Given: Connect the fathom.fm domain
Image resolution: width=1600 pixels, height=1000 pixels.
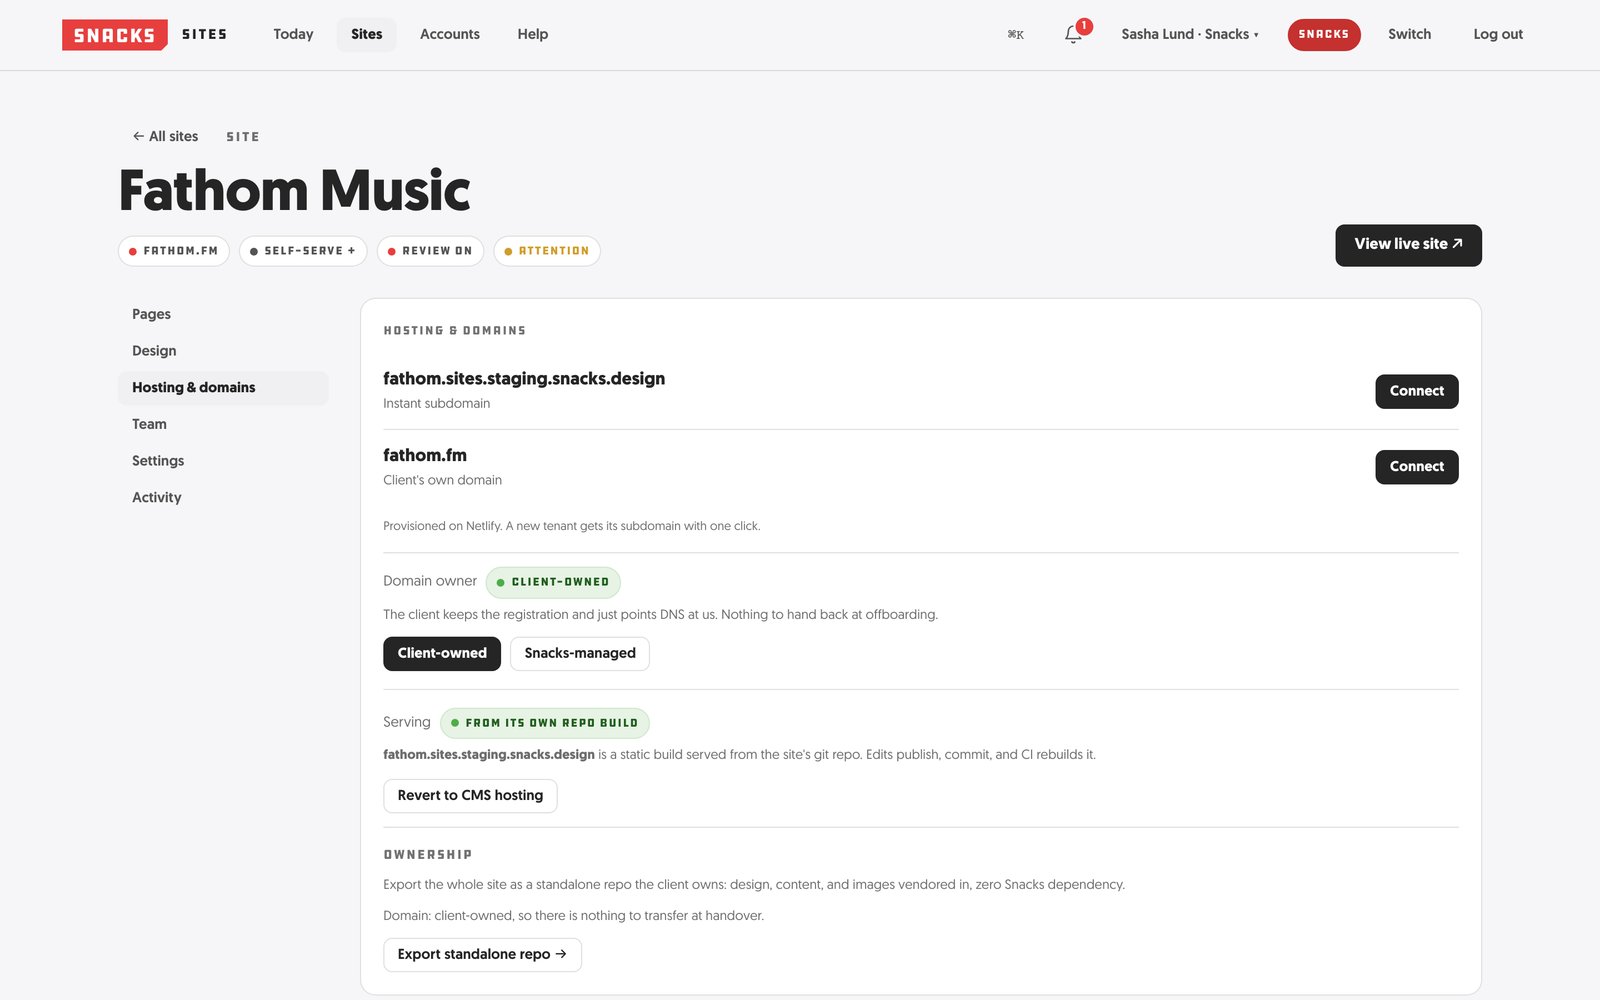Looking at the screenshot, I should (1416, 467).
